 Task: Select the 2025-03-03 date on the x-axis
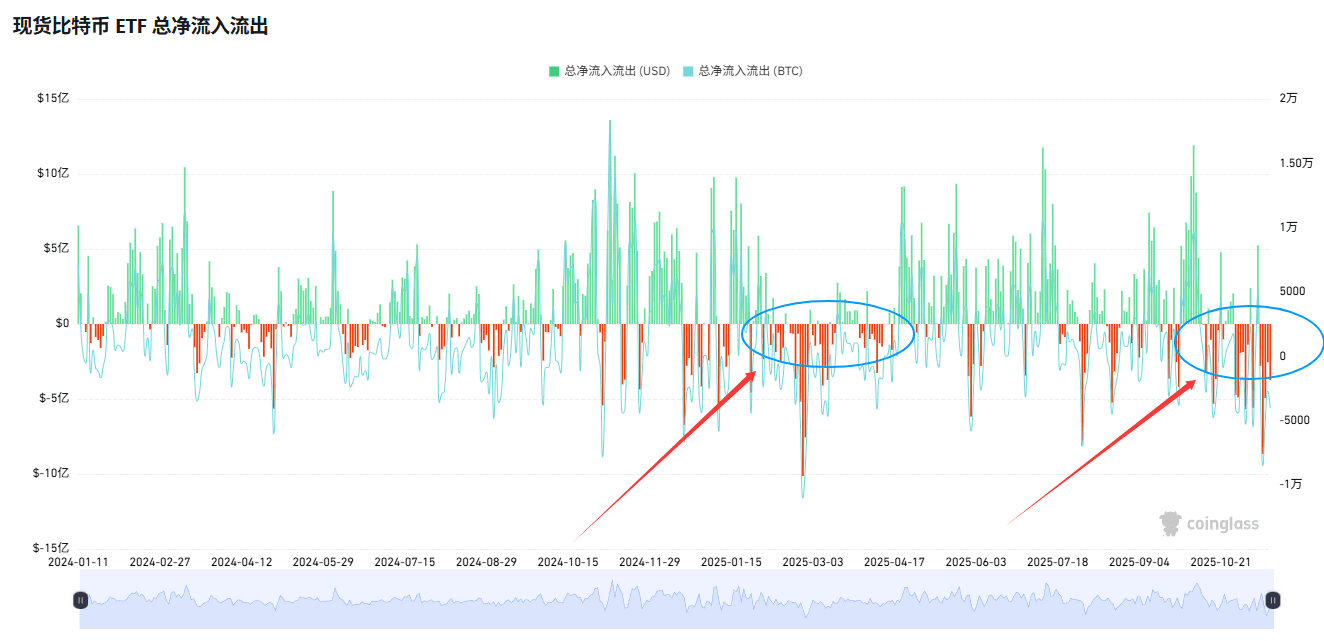(812, 562)
